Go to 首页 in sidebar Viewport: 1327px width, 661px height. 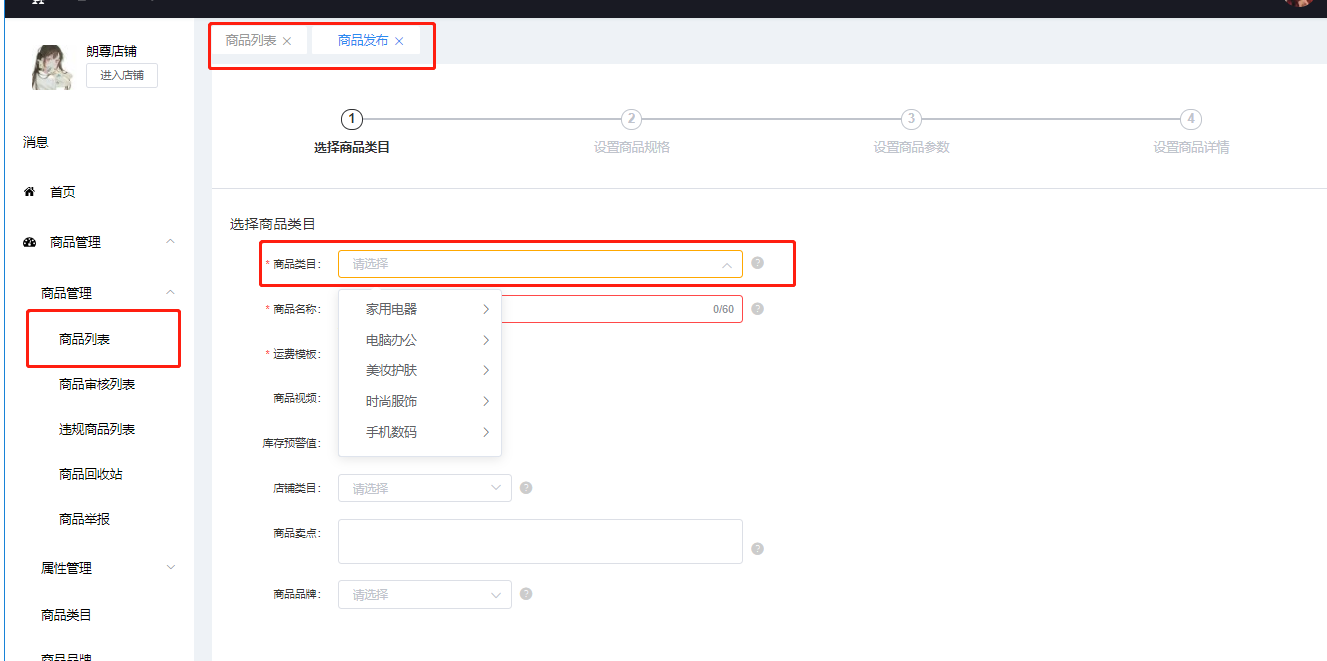pos(62,192)
